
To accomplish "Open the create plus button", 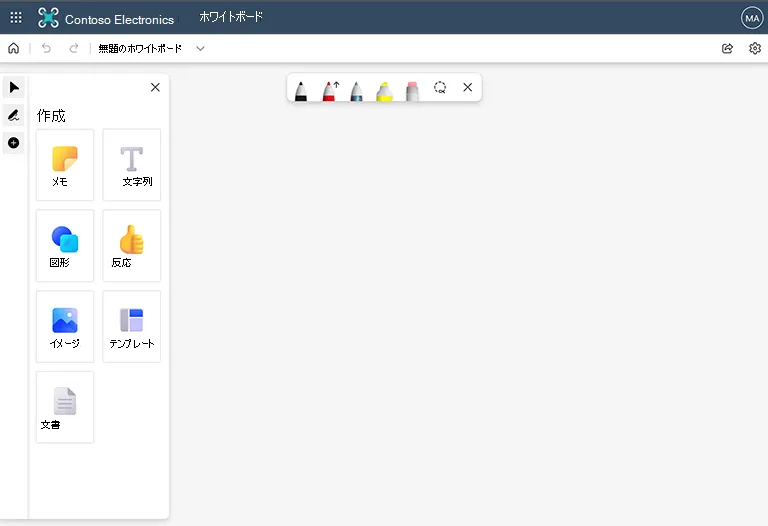I will tap(14, 143).
